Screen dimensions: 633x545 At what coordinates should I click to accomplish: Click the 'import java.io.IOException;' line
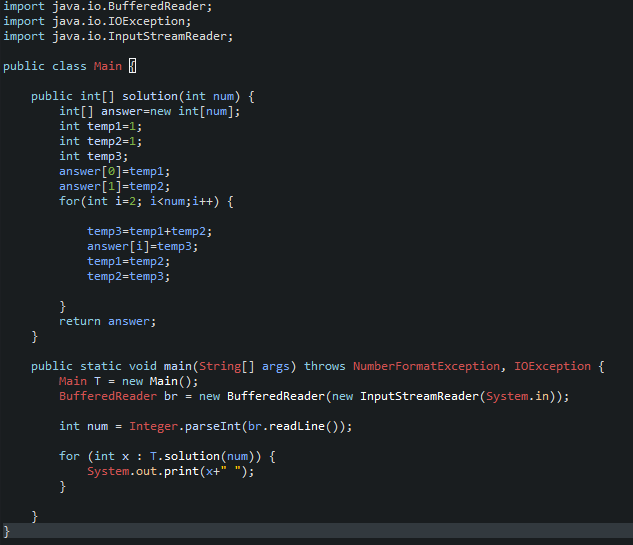[97, 21]
